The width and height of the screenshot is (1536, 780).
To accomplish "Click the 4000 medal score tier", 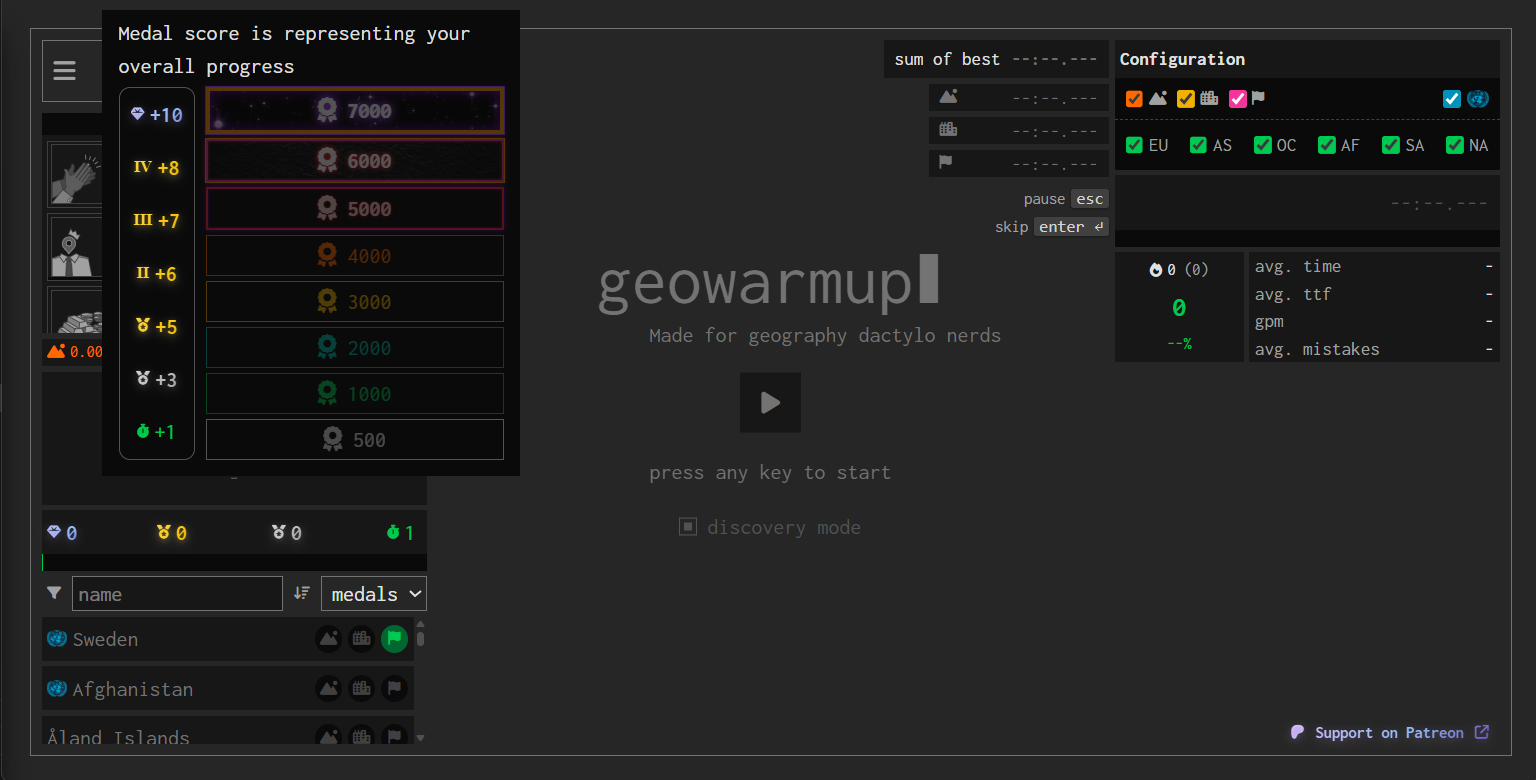I will pos(355,256).
